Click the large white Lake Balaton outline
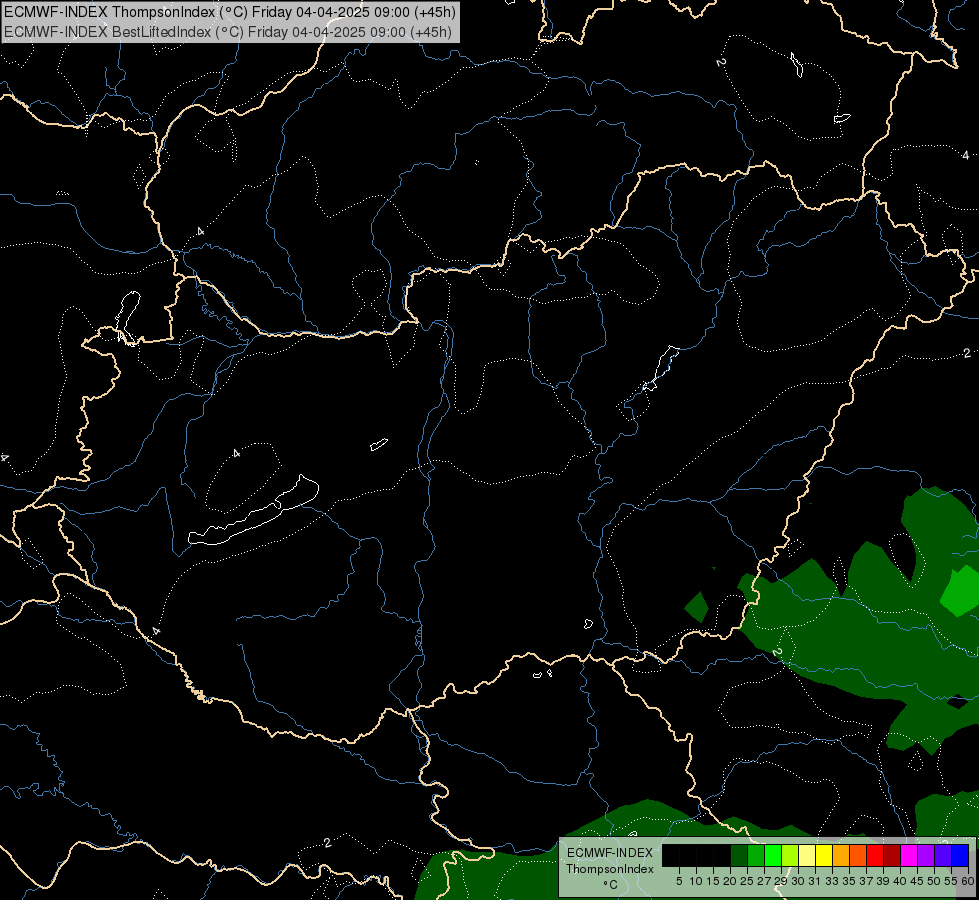The width and height of the screenshot is (979, 900). pyautogui.click(x=253, y=512)
